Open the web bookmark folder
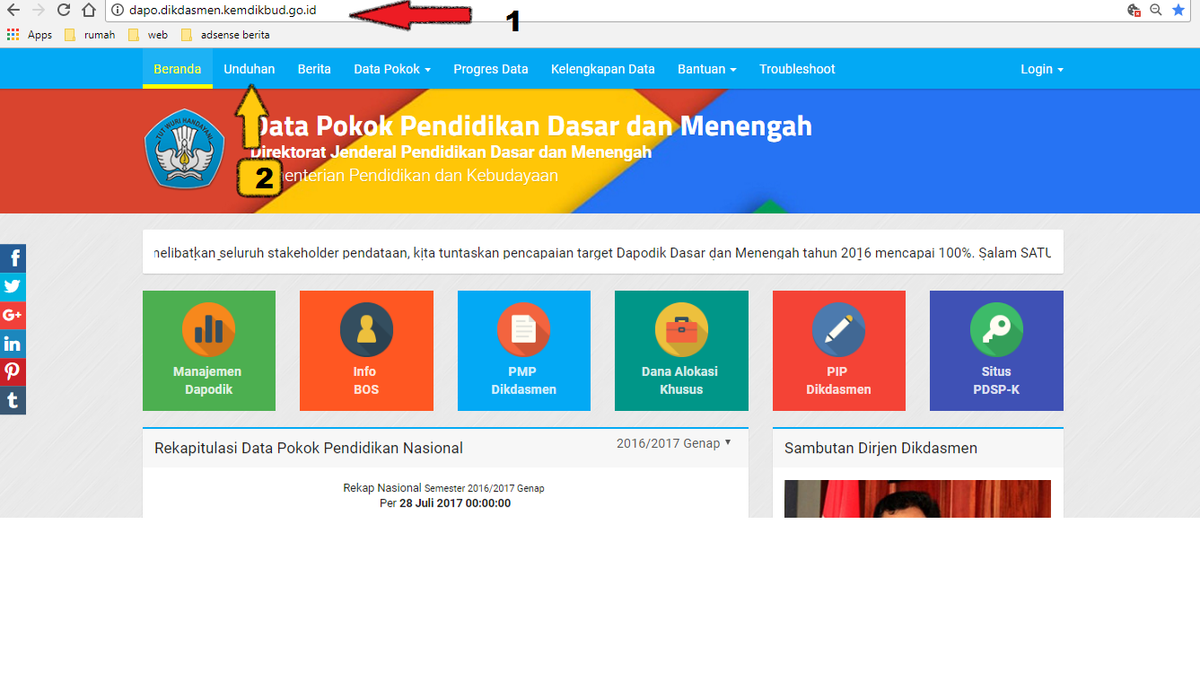The height and width of the screenshot is (689, 1200). 148,34
